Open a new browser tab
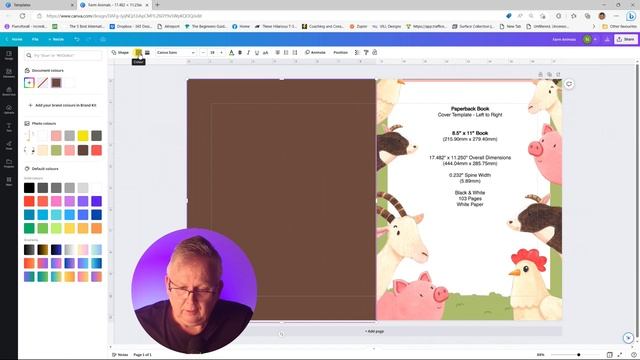 [x=157, y=5]
